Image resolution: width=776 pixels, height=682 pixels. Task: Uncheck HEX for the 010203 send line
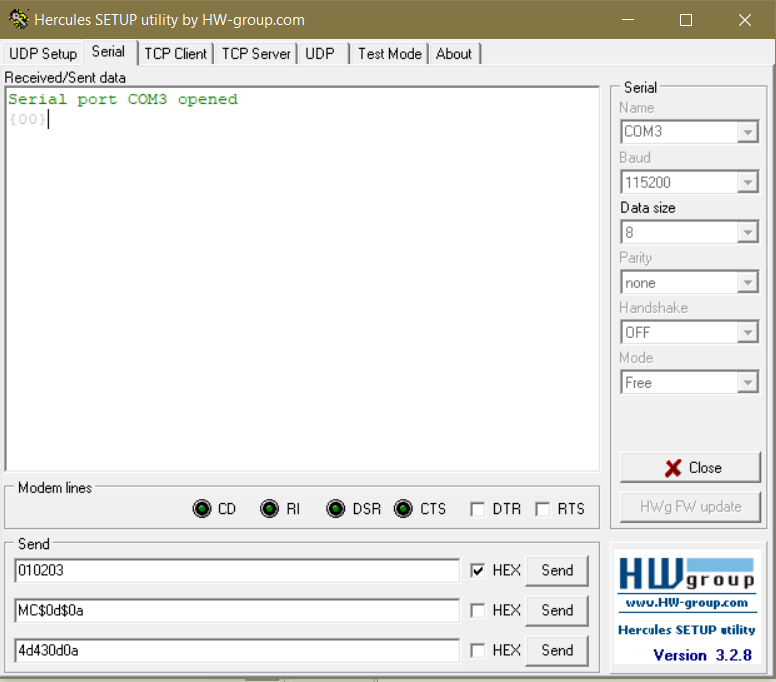pyautogui.click(x=478, y=571)
